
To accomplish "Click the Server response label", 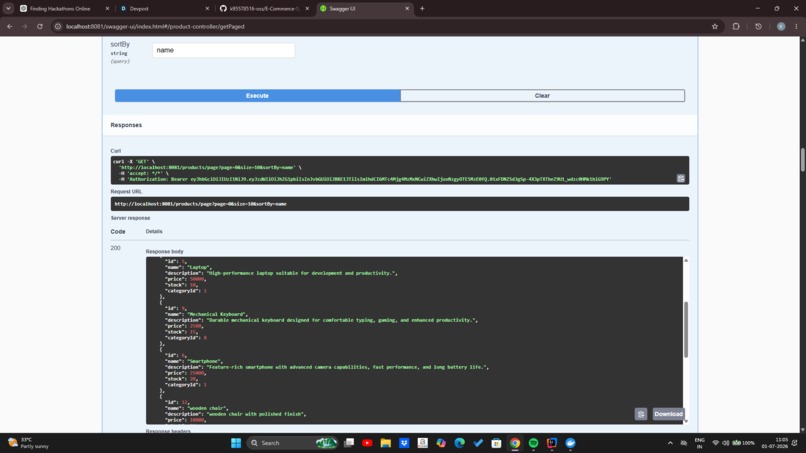I will (x=130, y=218).
